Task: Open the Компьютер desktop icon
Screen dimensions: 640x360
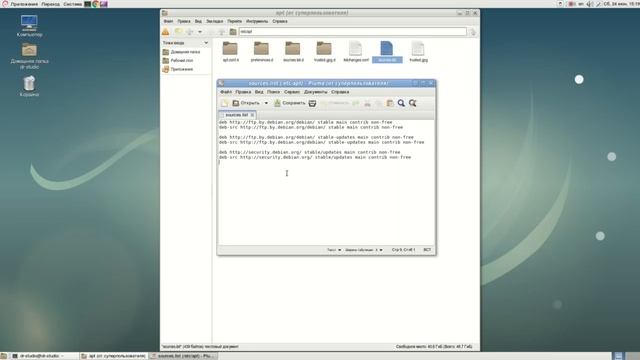Action: (x=29, y=26)
